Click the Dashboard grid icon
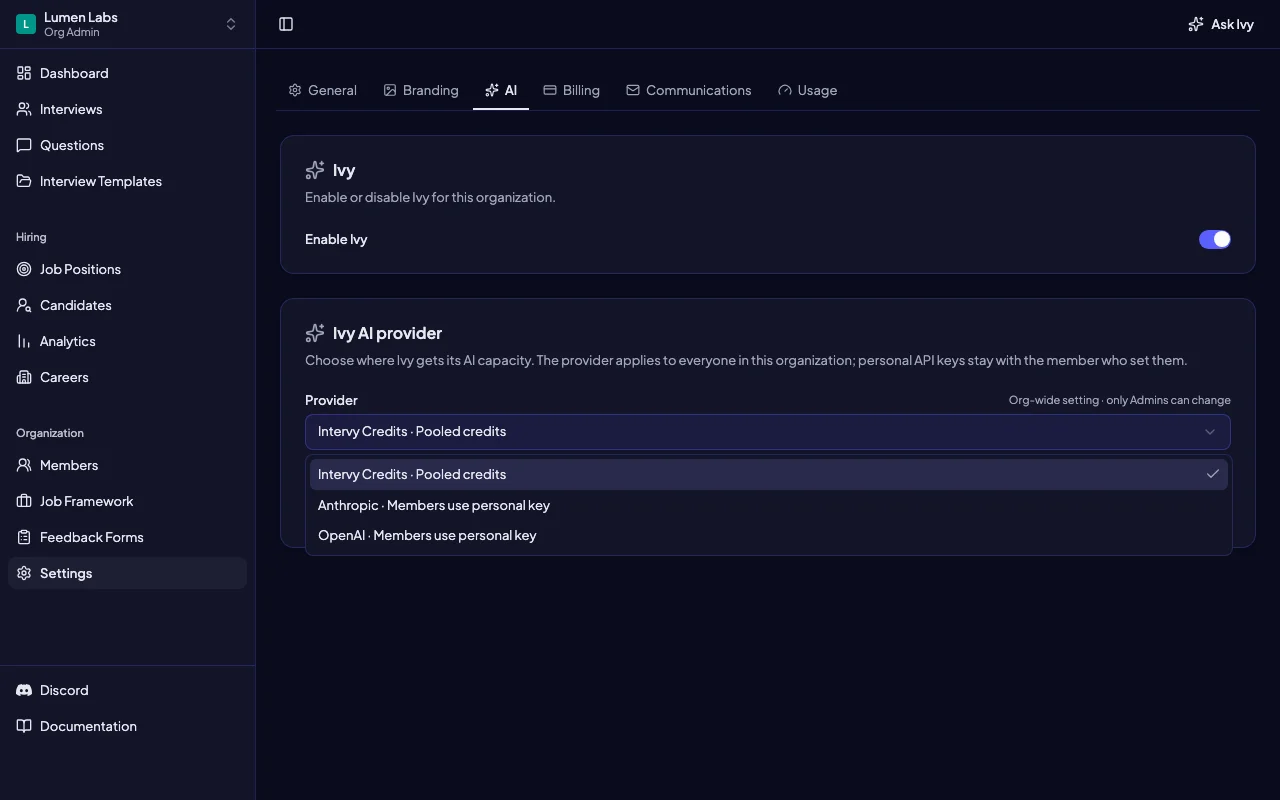The height and width of the screenshot is (800, 1280). click(x=24, y=73)
